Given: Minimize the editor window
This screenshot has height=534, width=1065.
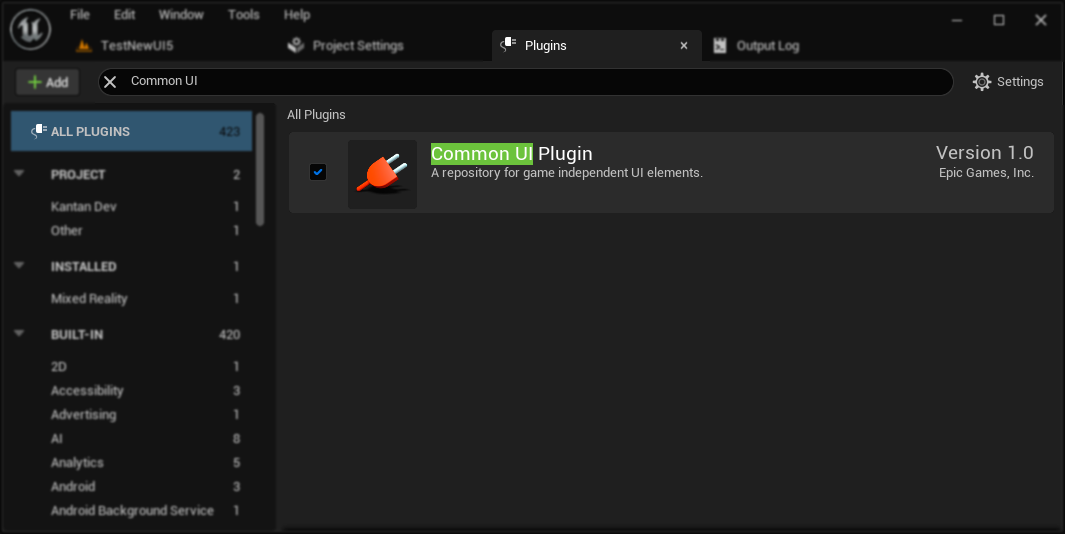Looking at the screenshot, I should click(x=956, y=20).
